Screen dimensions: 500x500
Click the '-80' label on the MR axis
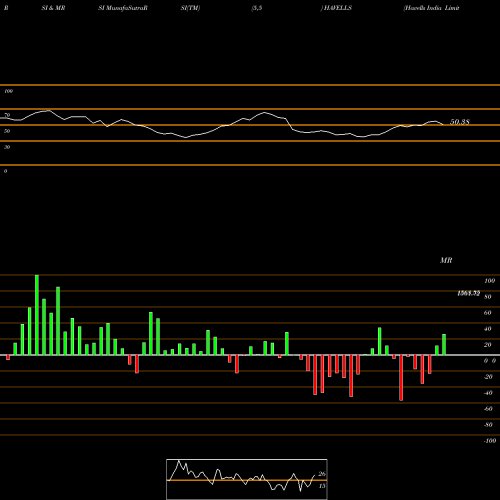click(488, 425)
